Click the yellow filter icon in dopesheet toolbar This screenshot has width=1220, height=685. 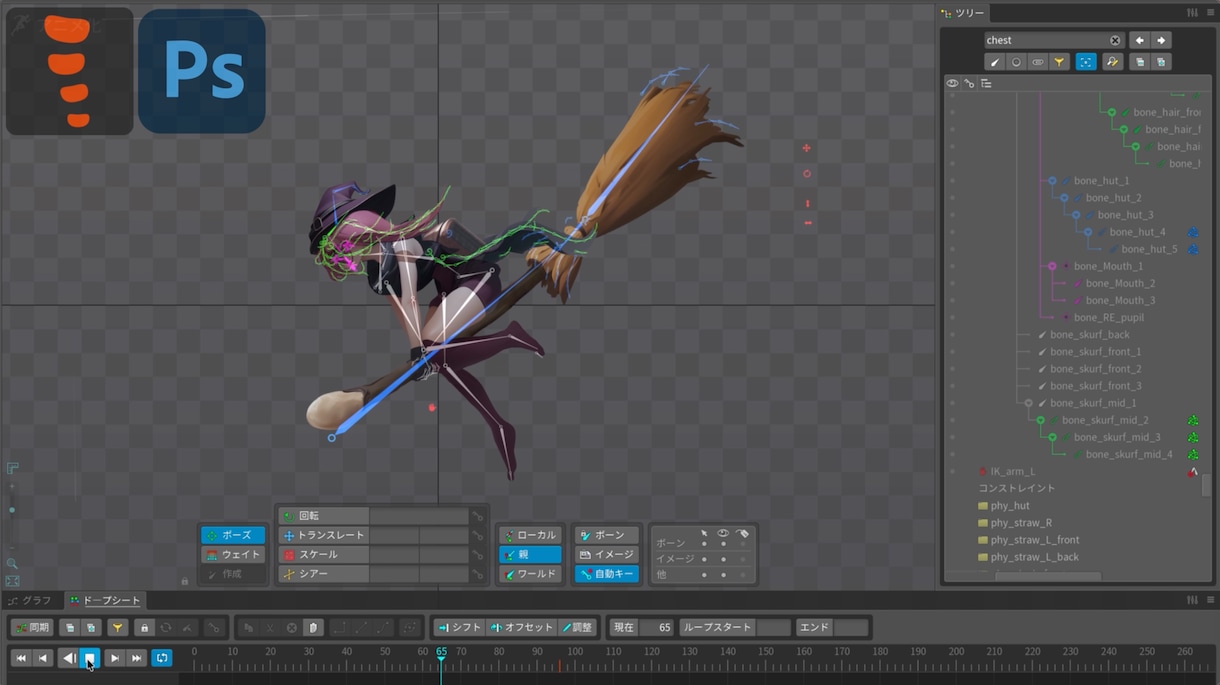118,628
